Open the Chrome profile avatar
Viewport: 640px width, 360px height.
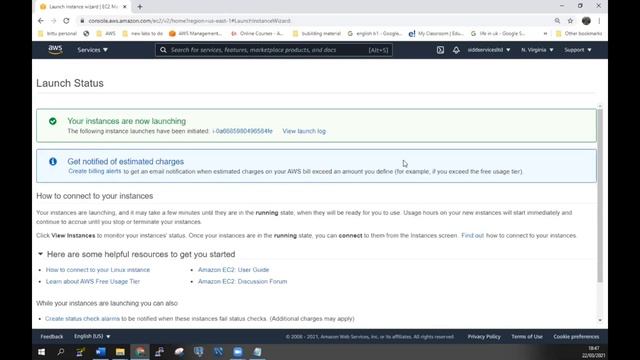click(x=586, y=21)
